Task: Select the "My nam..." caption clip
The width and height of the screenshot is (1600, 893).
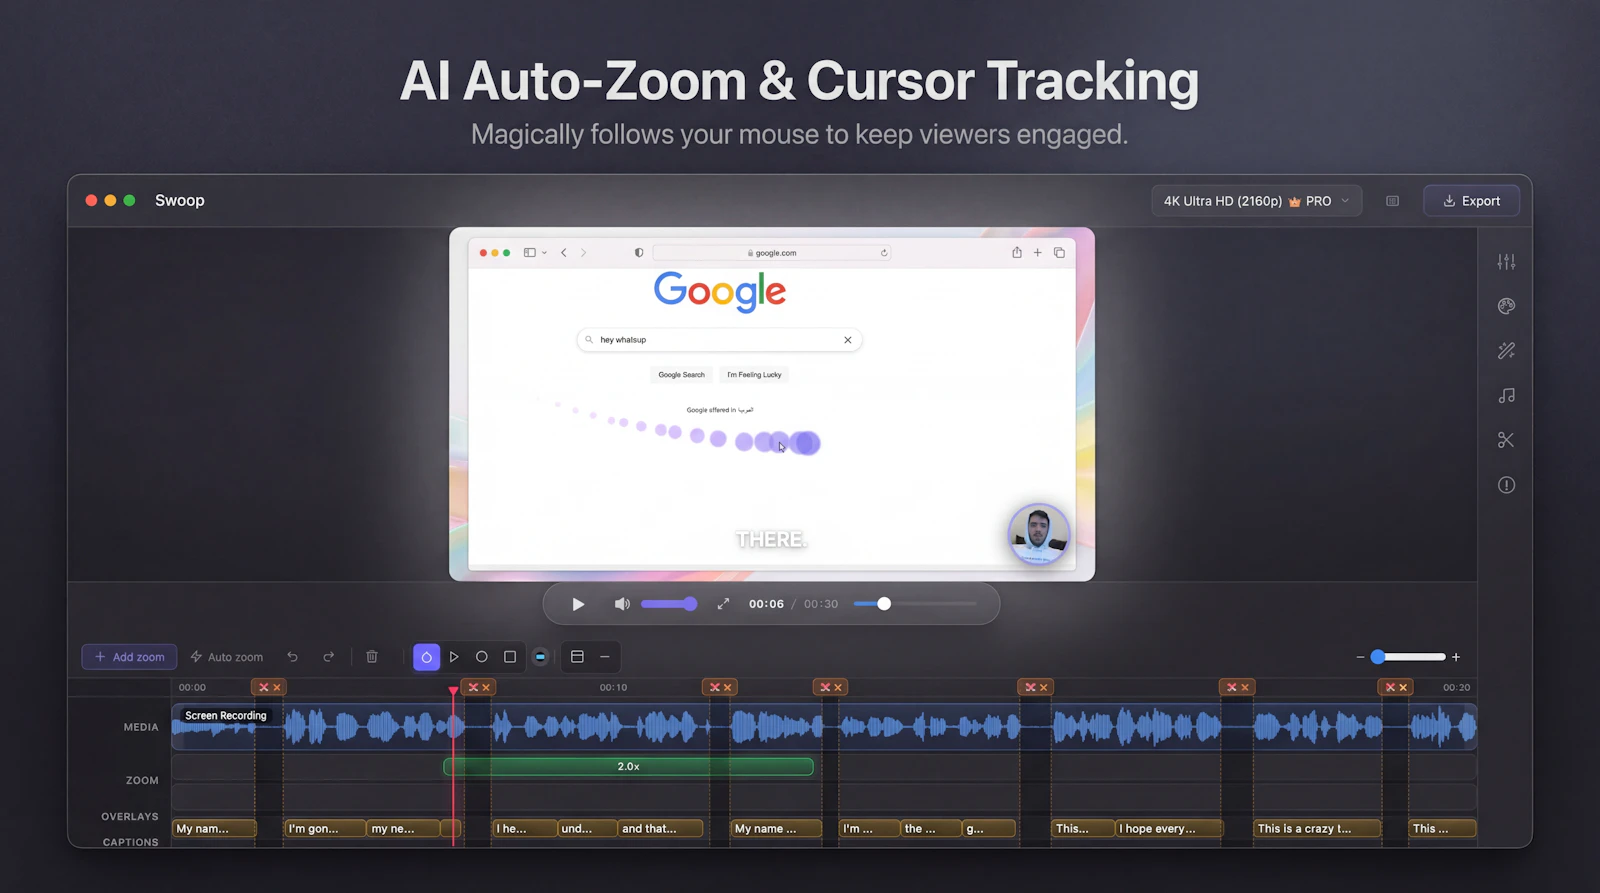Action: [214, 828]
